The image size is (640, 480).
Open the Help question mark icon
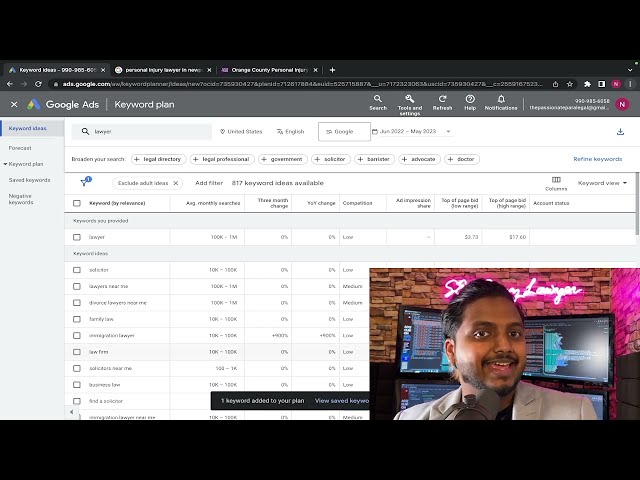tap(470, 102)
